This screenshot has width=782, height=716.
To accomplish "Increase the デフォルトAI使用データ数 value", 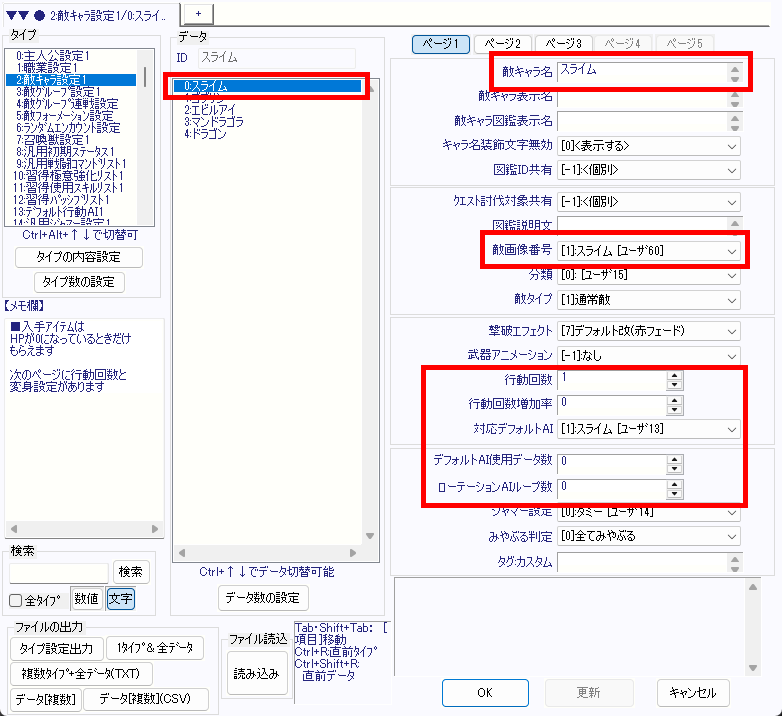I will (x=675, y=457).
